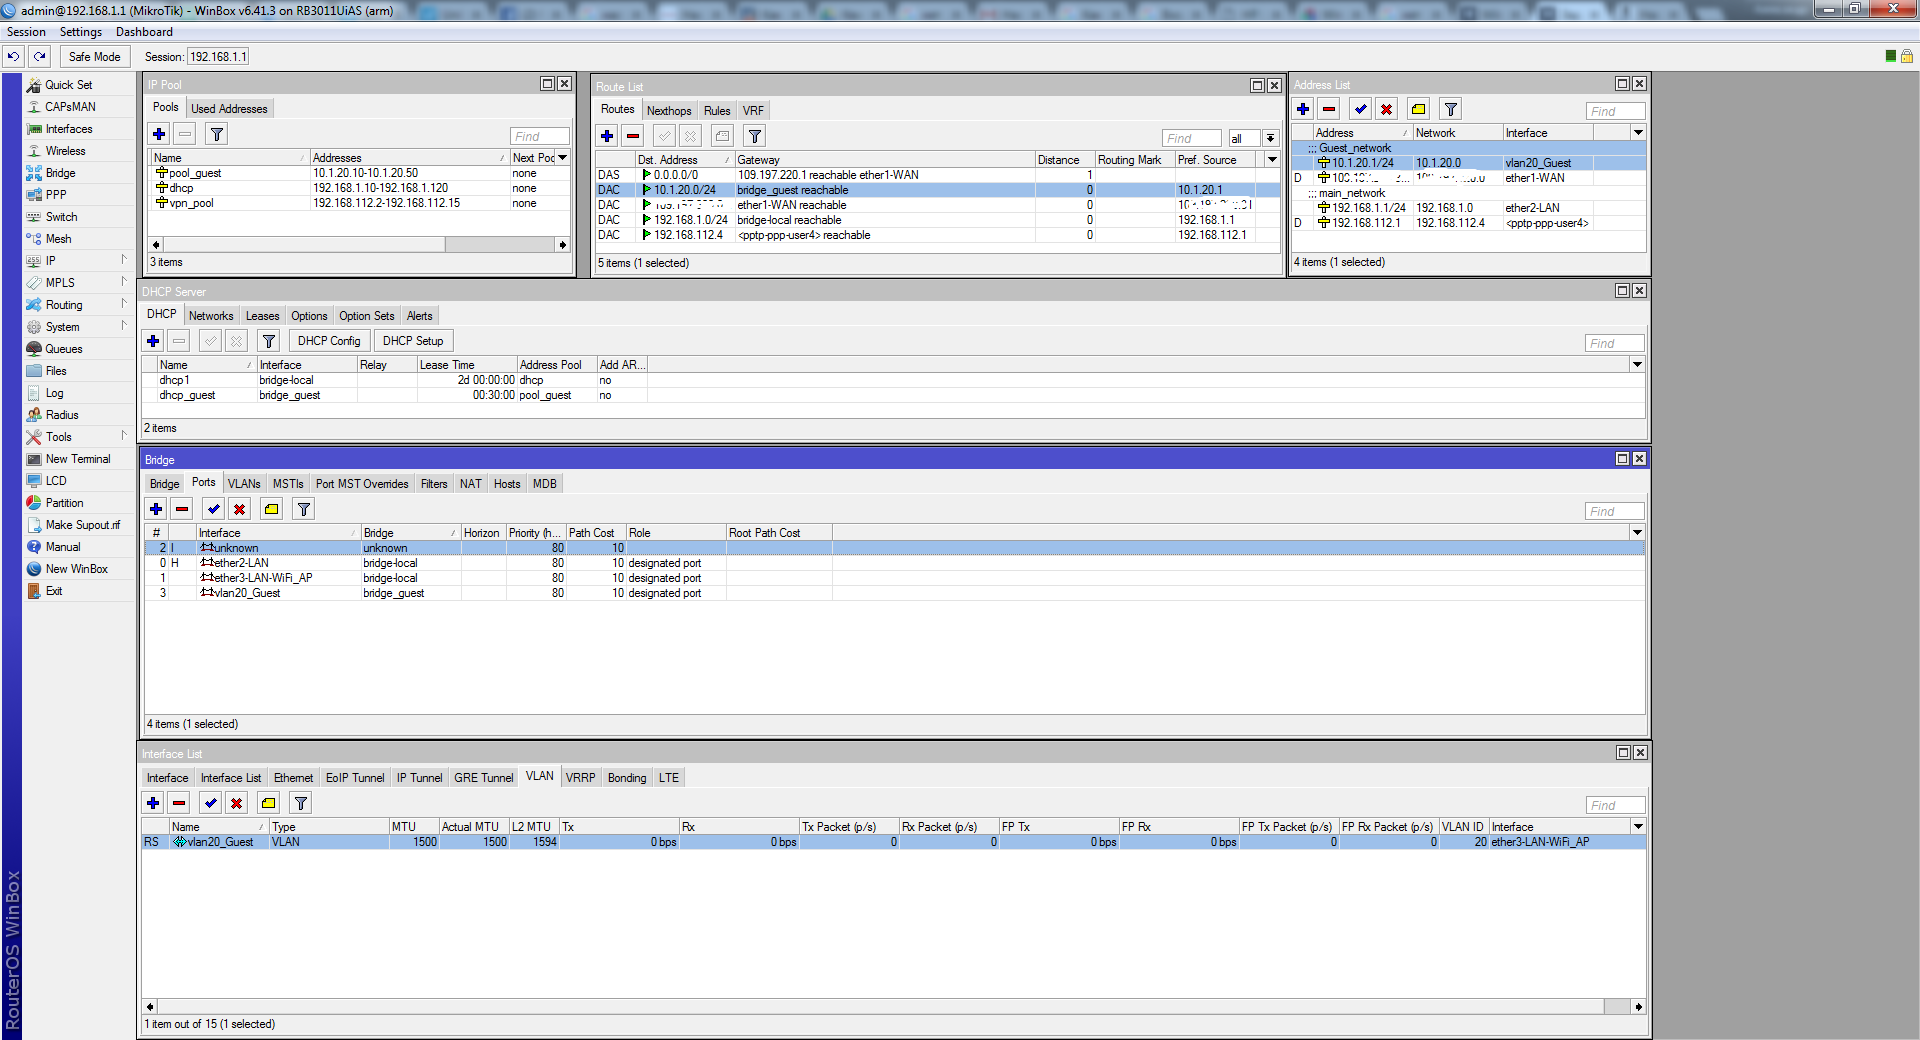Open the Settings menu
The image size is (1920, 1040).
click(81, 32)
